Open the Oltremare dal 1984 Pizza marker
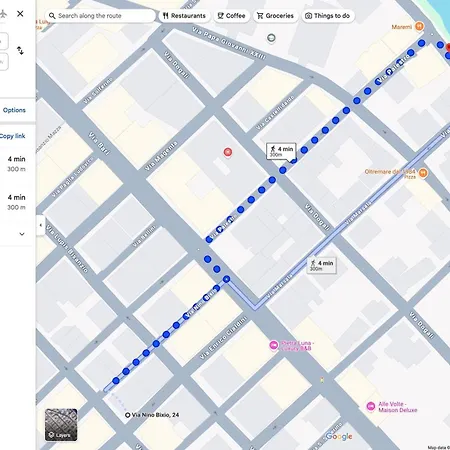Screen dimensions: 450x450 coord(423,173)
